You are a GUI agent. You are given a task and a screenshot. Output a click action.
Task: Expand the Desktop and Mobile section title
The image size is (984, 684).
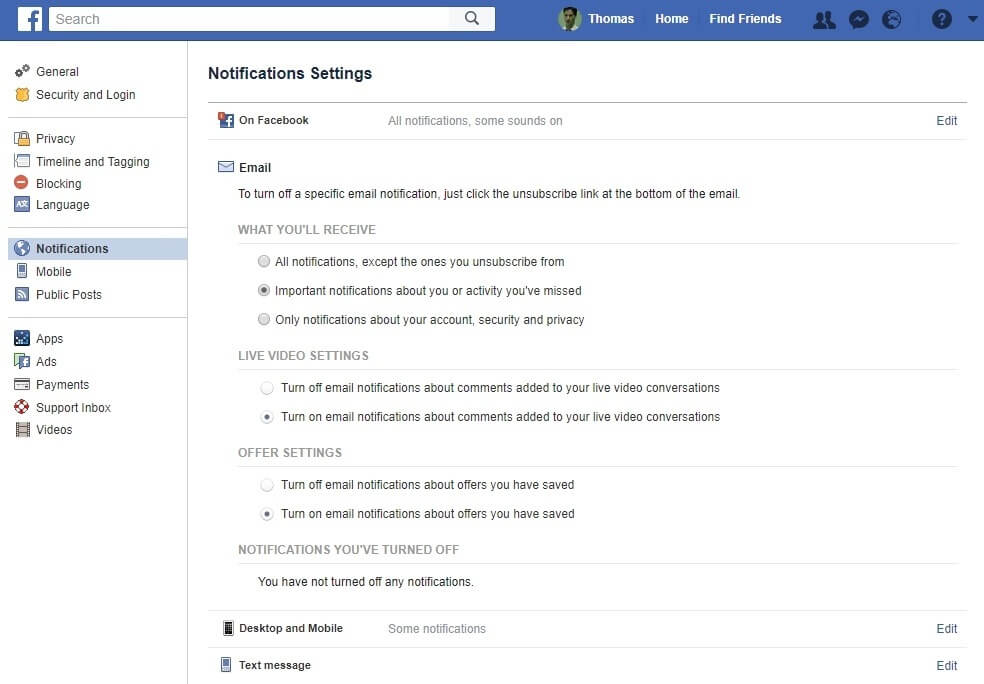click(x=291, y=628)
